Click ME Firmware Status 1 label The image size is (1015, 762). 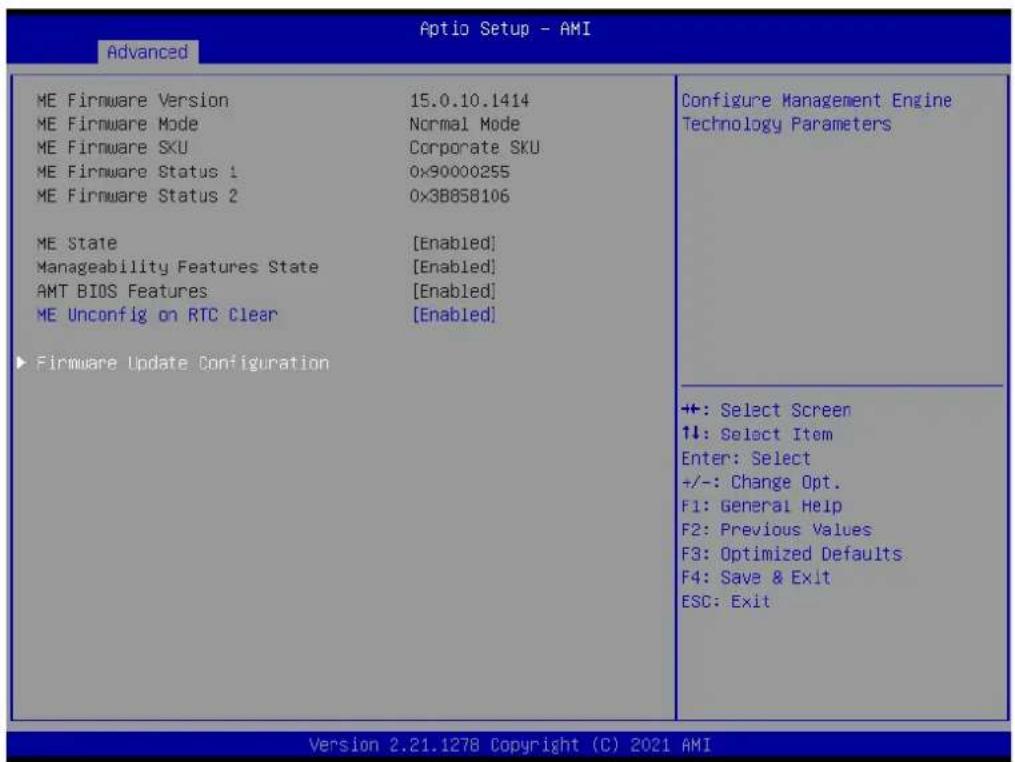coord(137,172)
